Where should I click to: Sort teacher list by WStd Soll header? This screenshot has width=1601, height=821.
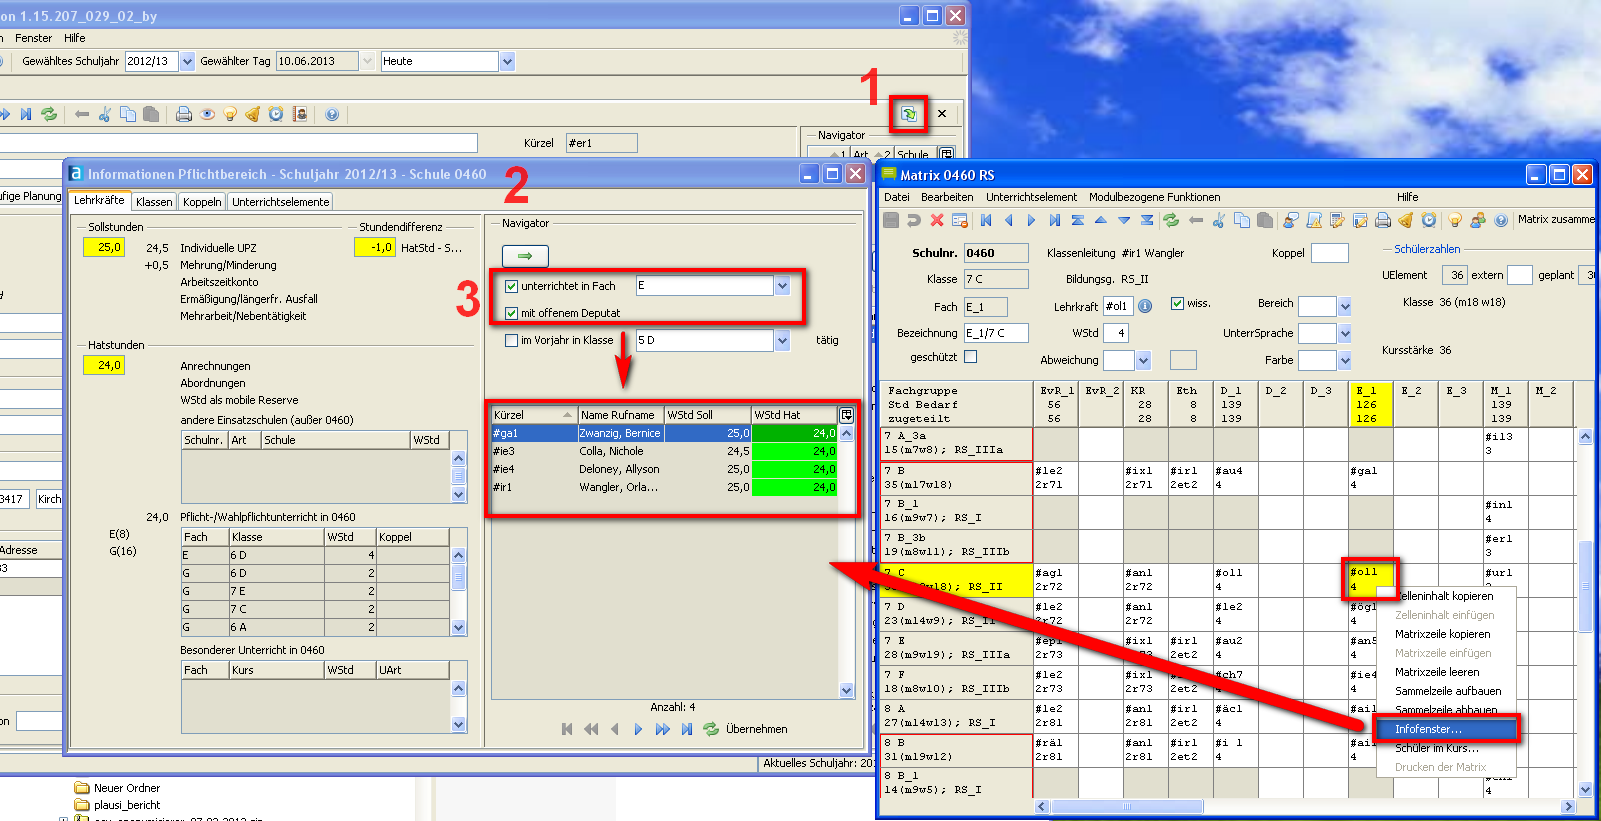click(707, 414)
